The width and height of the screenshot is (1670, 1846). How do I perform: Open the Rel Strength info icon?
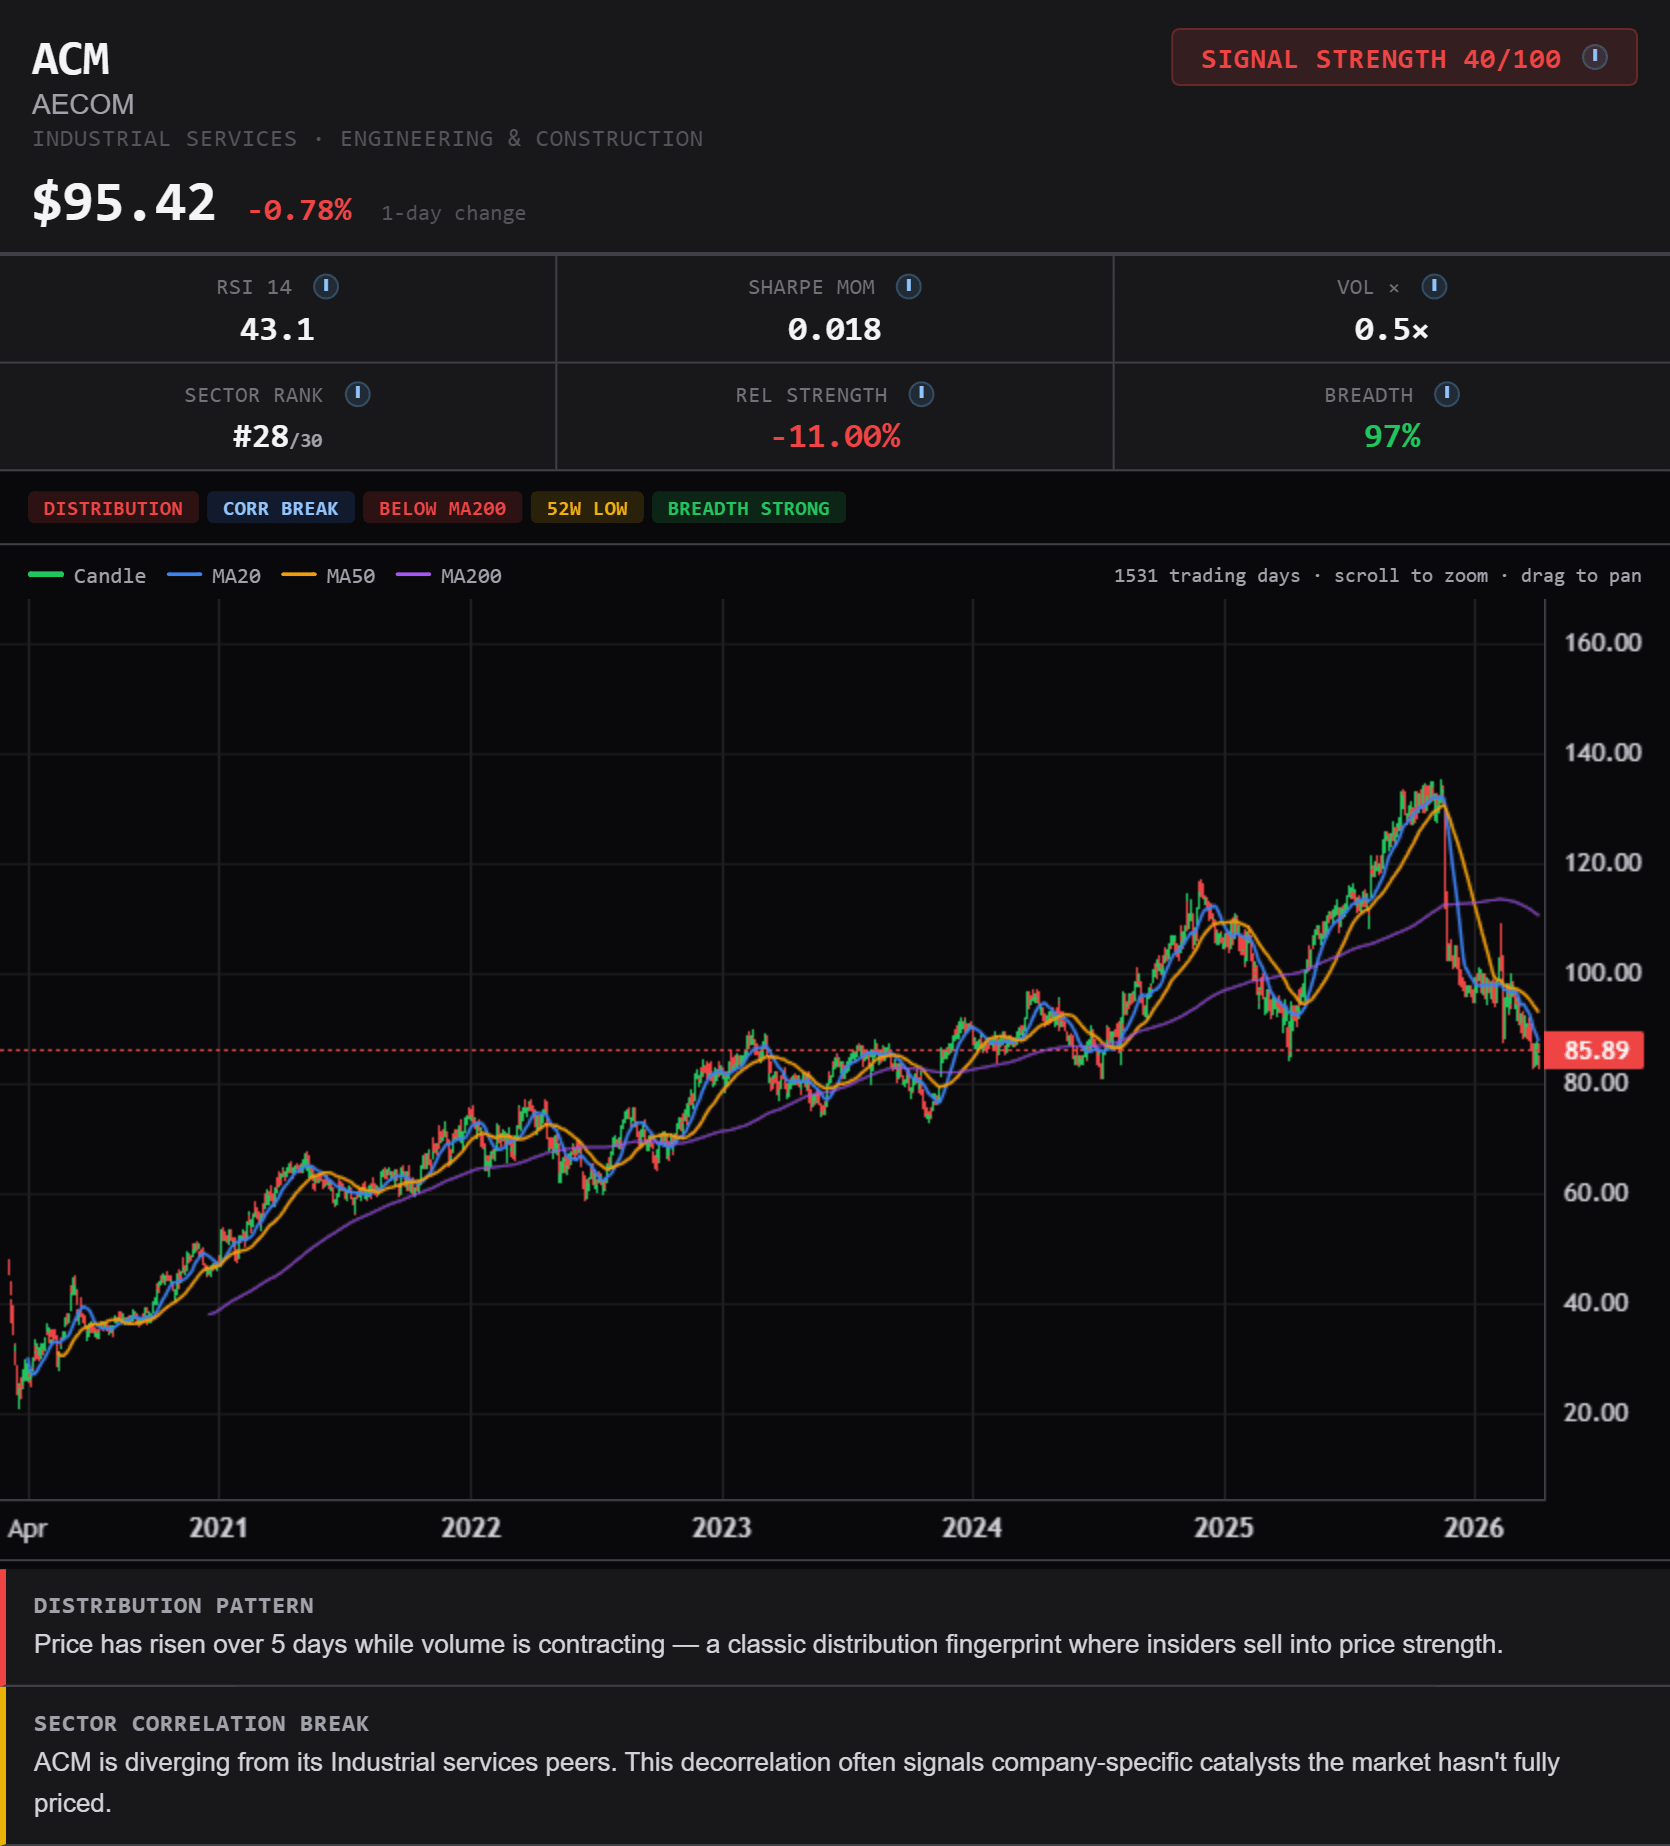[922, 394]
